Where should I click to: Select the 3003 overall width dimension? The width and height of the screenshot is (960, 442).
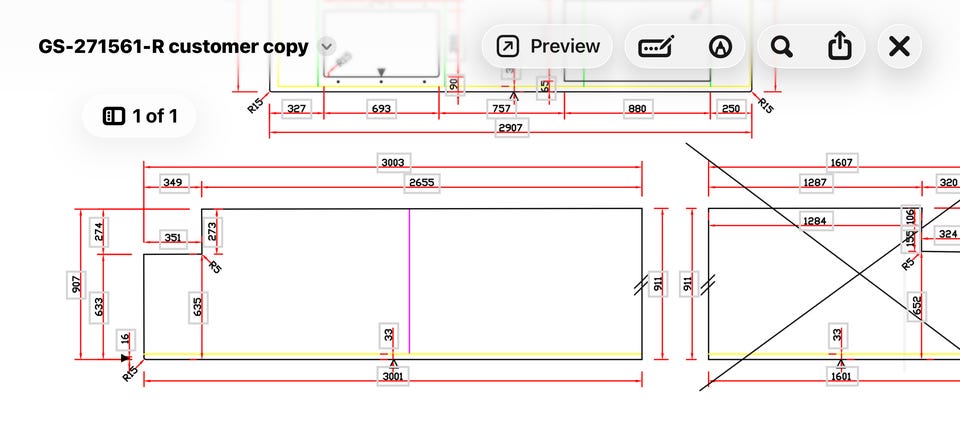tap(393, 163)
